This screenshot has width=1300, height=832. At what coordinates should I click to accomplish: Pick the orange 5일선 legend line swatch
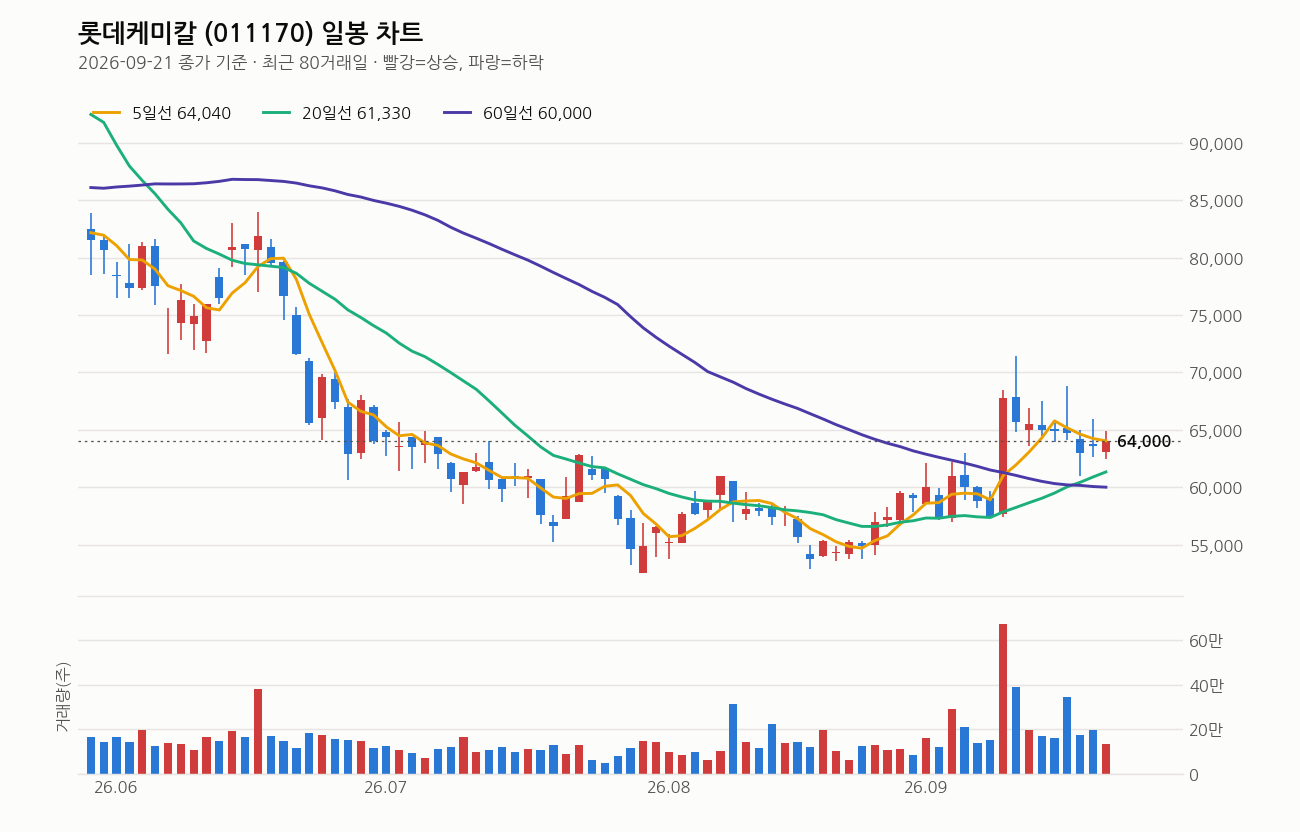[x=106, y=114]
